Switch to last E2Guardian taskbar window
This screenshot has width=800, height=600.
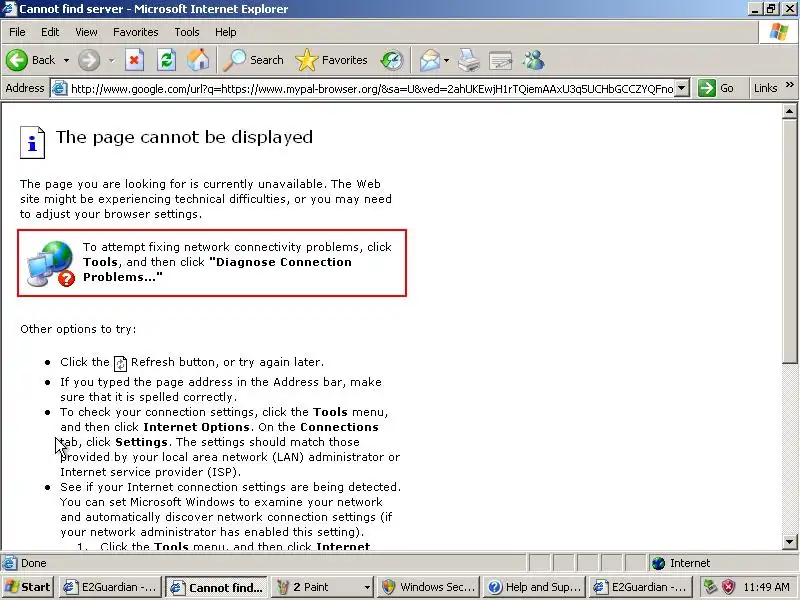[641, 587]
